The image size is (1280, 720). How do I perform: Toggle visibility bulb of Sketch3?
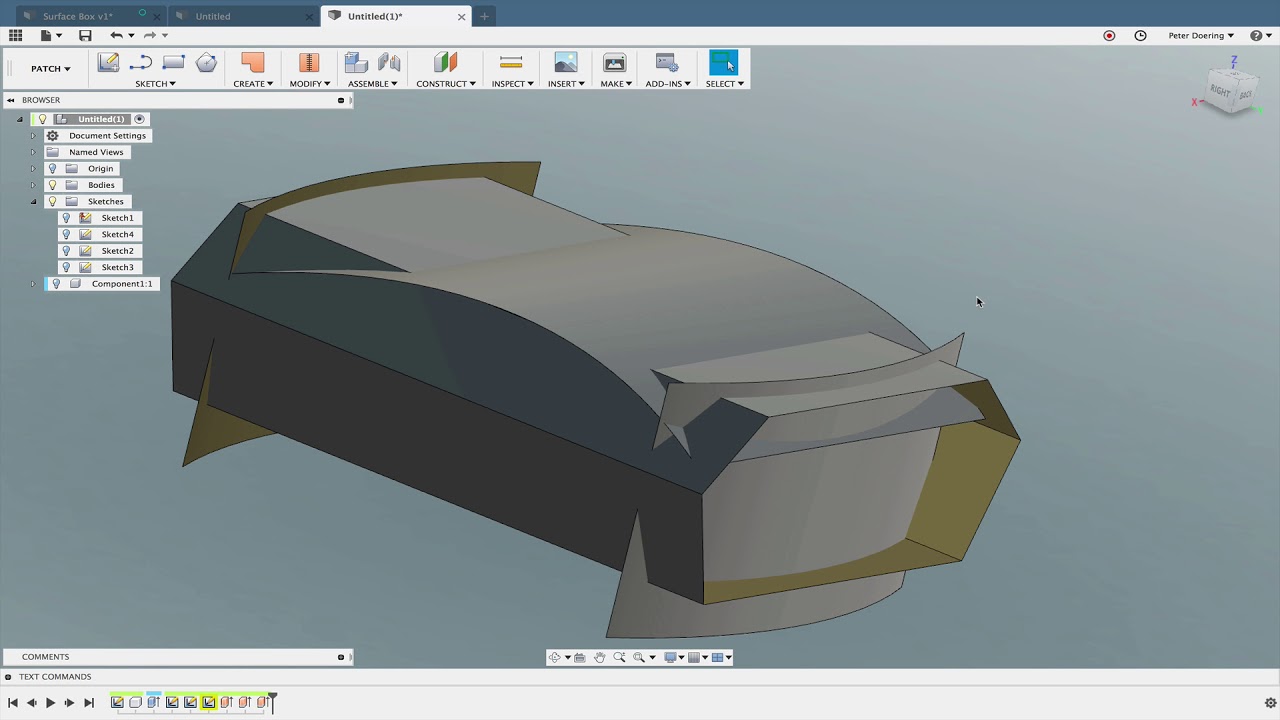66,267
